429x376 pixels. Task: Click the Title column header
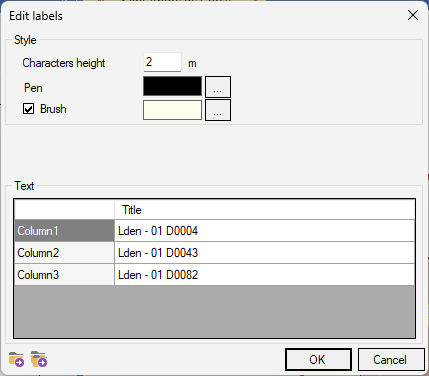[x=265, y=210]
